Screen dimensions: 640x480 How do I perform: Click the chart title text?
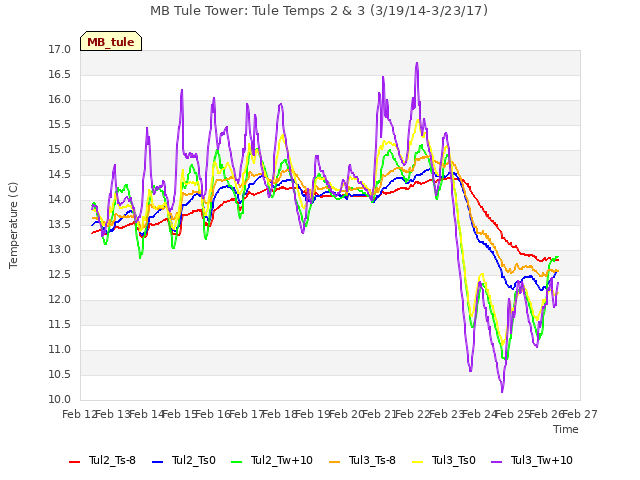319,11
